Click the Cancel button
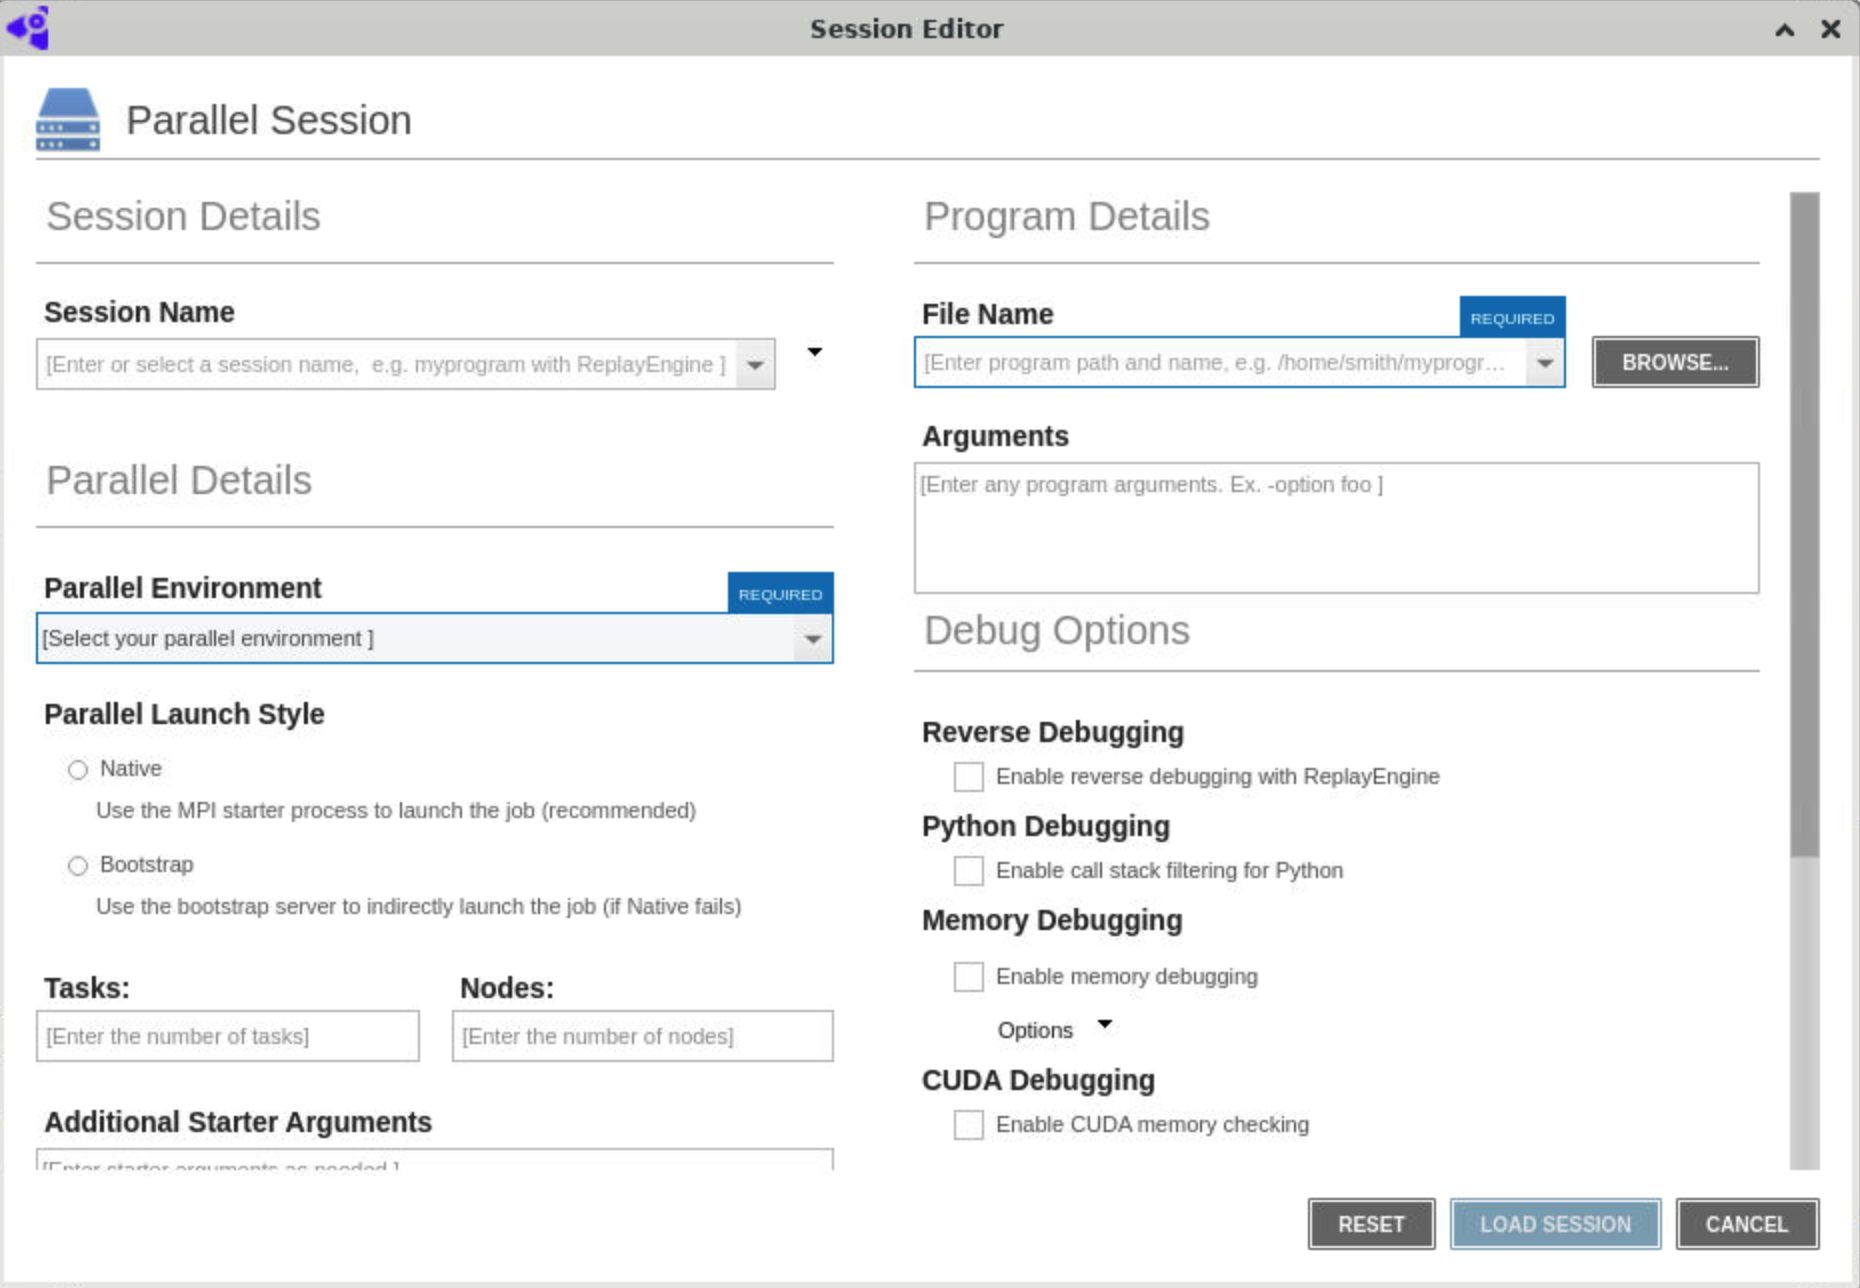The width and height of the screenshot is (1860, 1288). coord(1746,1224)
